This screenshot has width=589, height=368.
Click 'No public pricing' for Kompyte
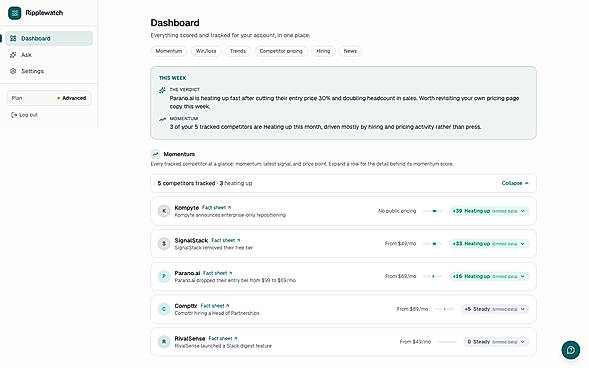pos(397,211)
